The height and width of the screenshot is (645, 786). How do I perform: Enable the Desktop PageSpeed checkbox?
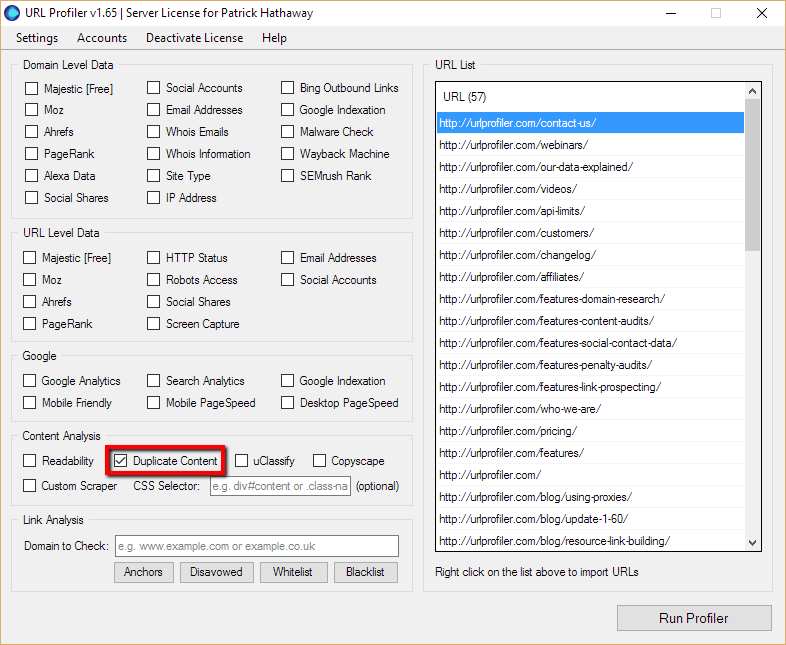[287, 403]
